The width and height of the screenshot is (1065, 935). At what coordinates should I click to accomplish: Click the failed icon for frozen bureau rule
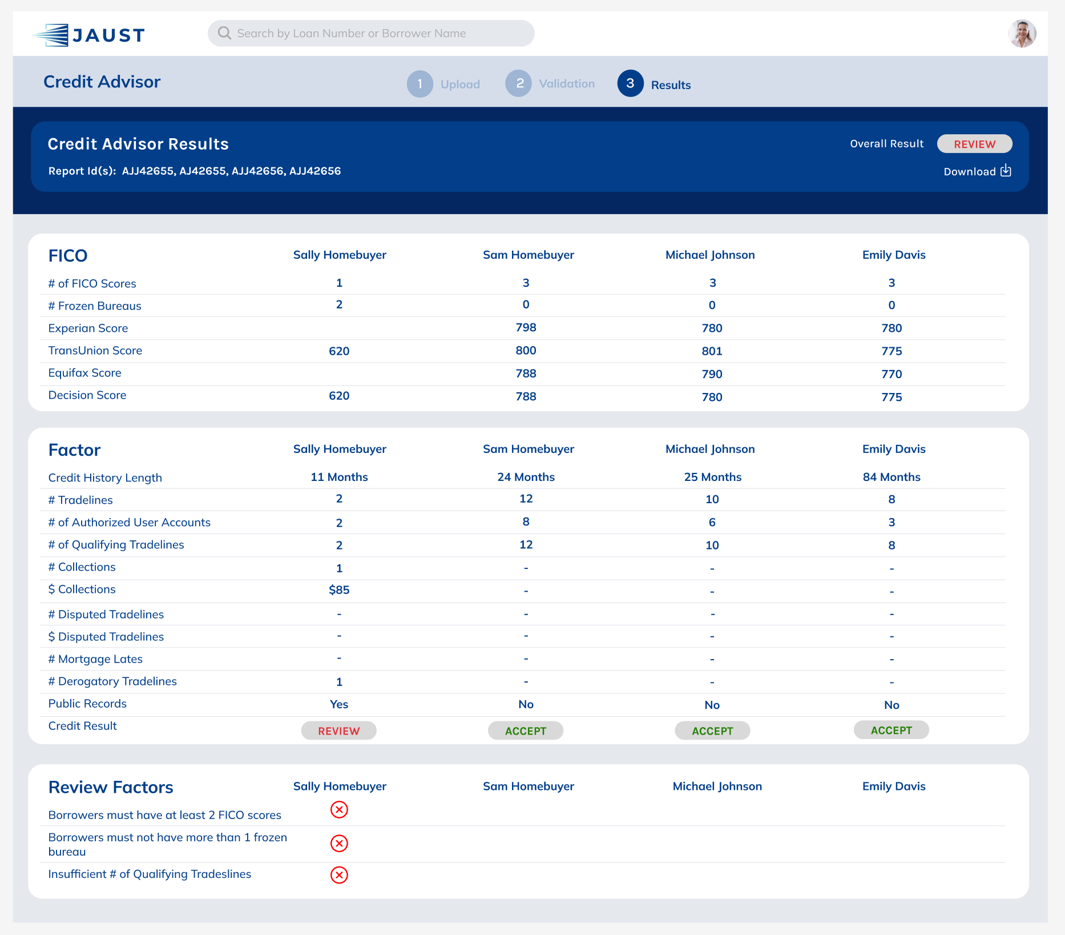tap(339, 843)
